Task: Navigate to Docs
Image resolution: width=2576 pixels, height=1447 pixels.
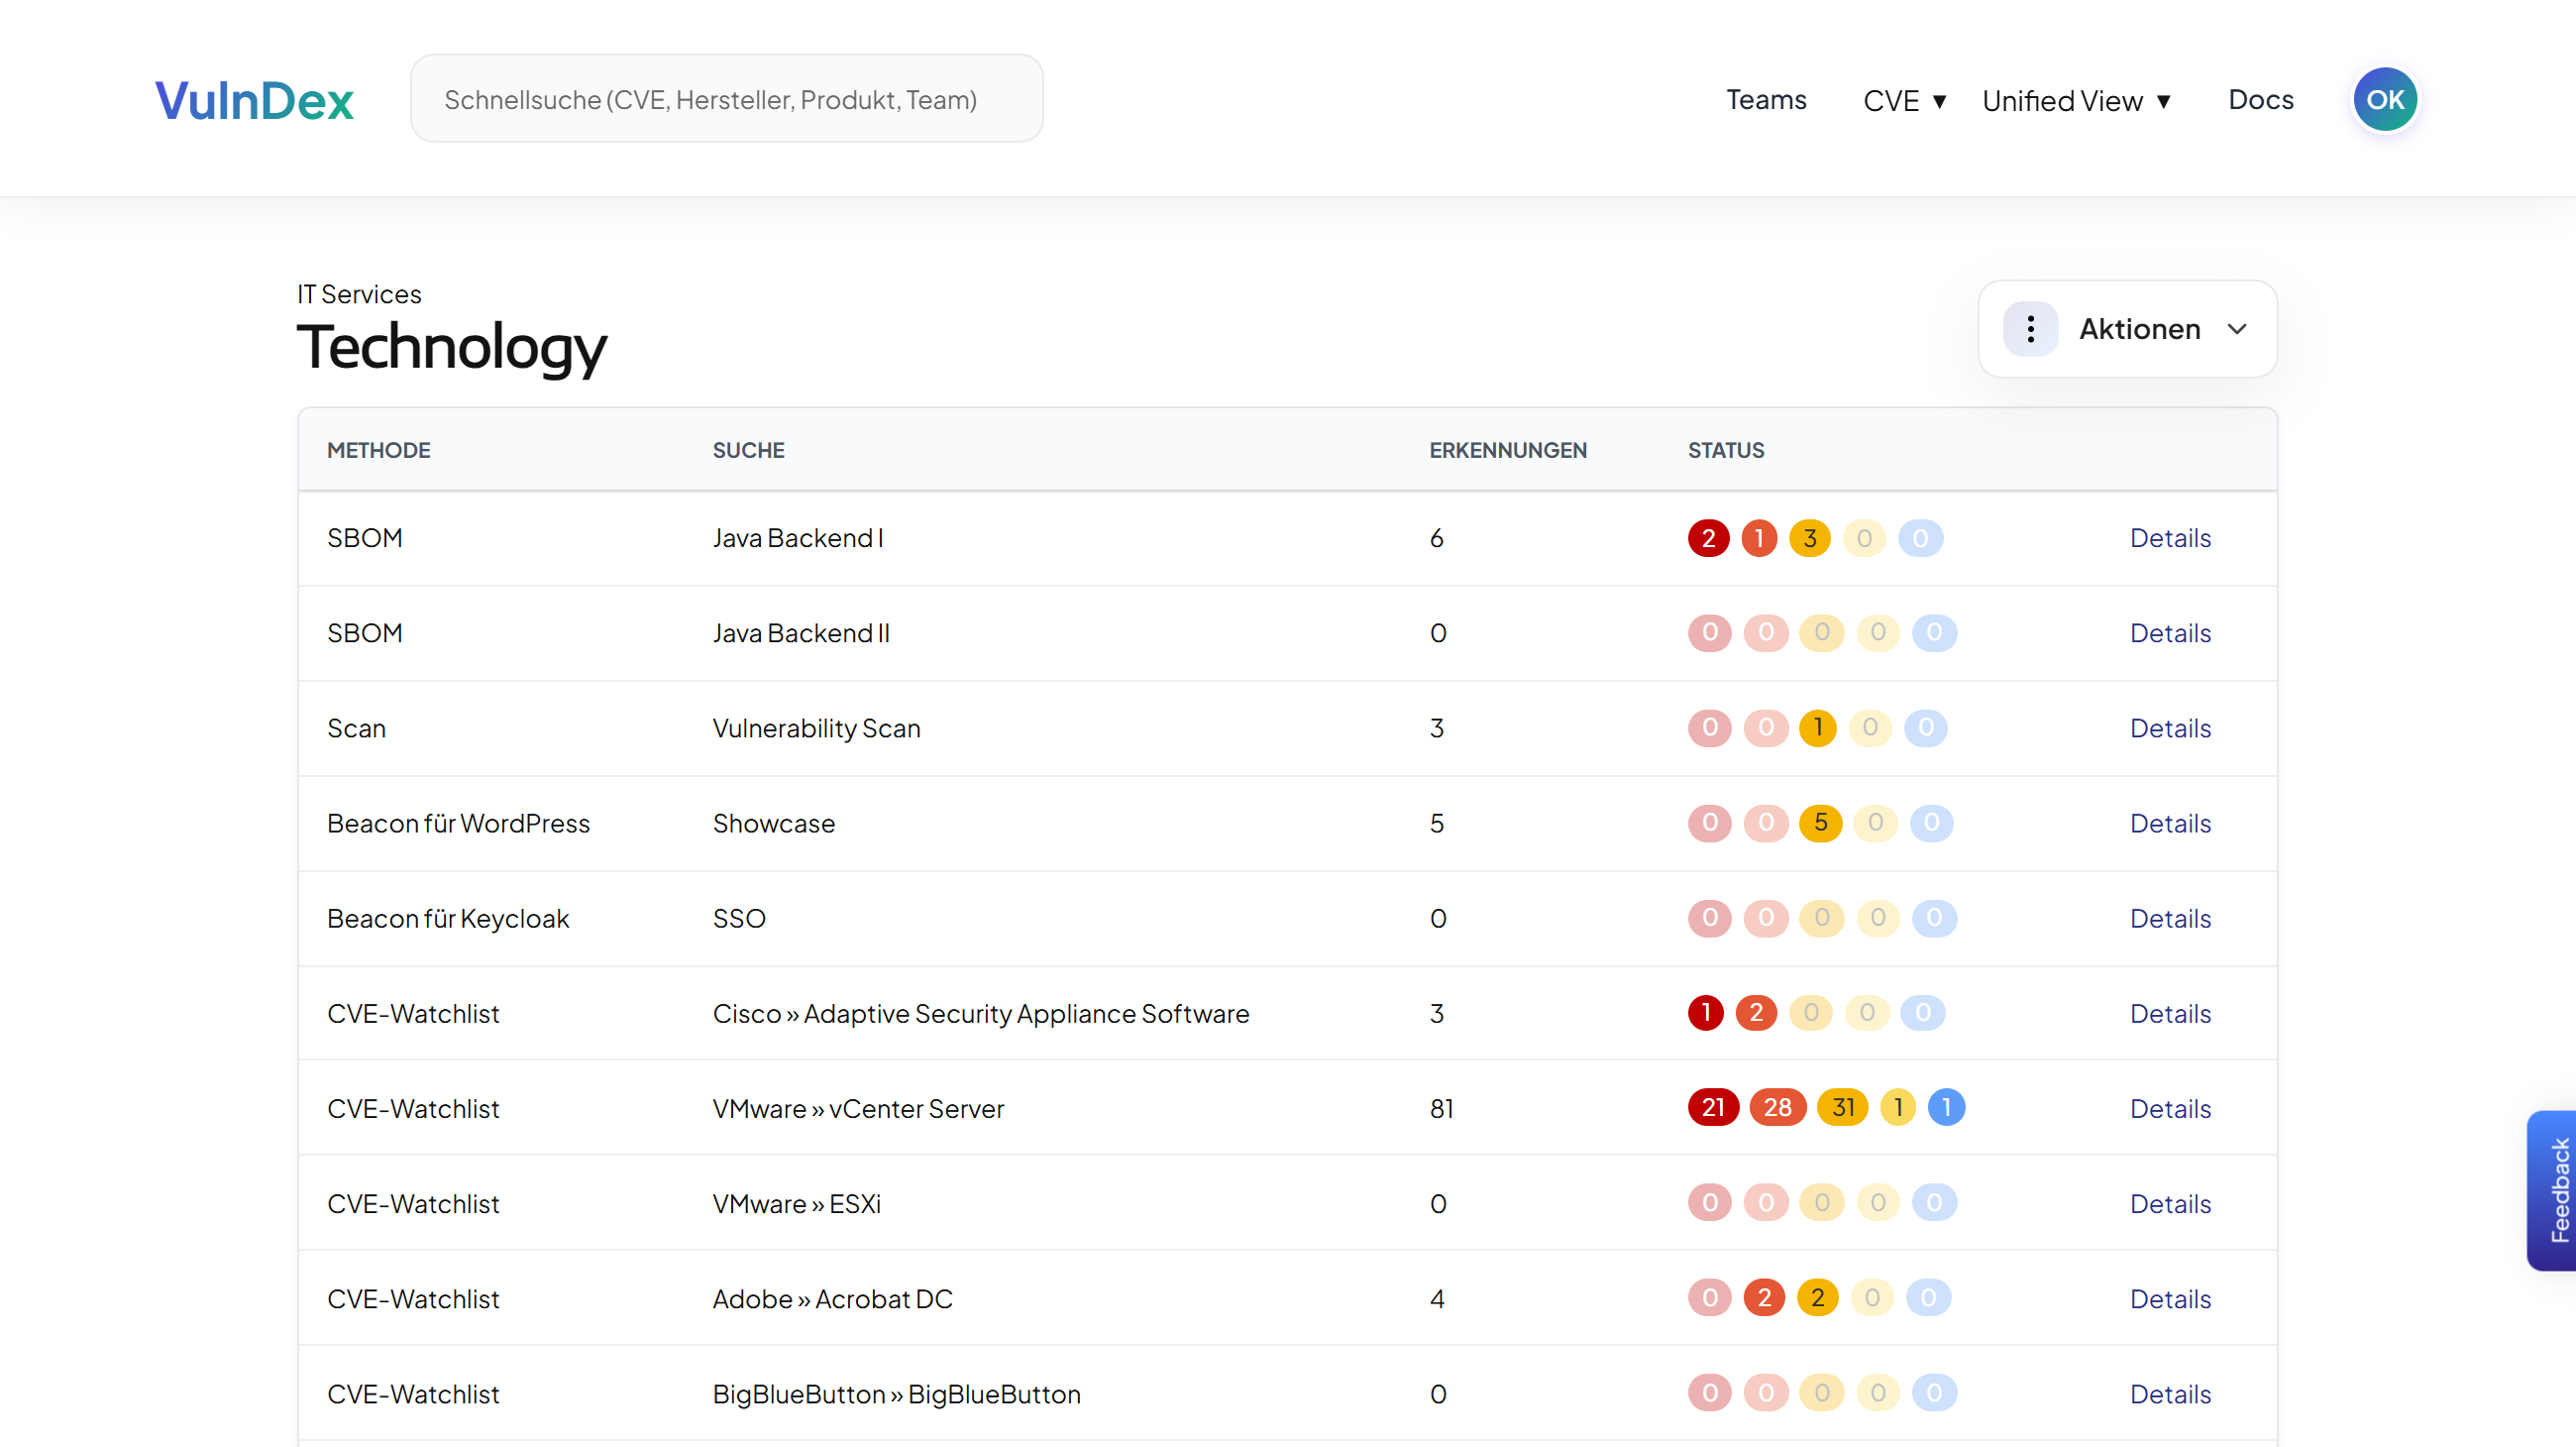Action: click(x=2261, y=99)
